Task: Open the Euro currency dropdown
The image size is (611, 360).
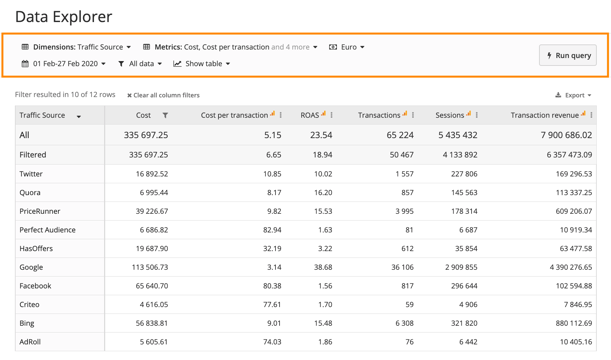Action: click(347, 47)
